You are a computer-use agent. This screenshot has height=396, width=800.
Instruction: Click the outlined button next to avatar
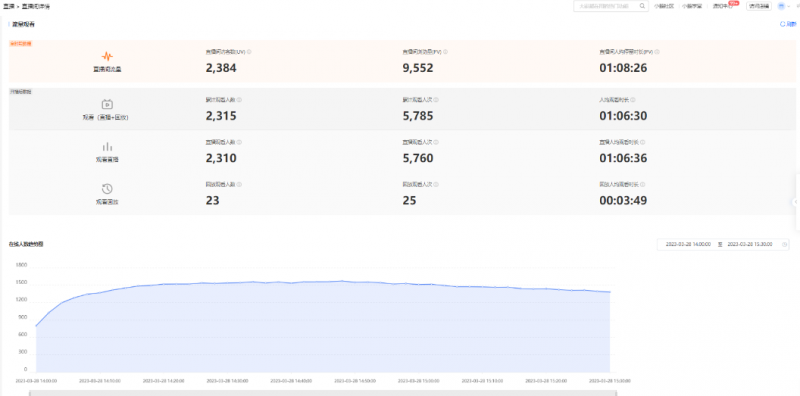(x=758, y=6)
